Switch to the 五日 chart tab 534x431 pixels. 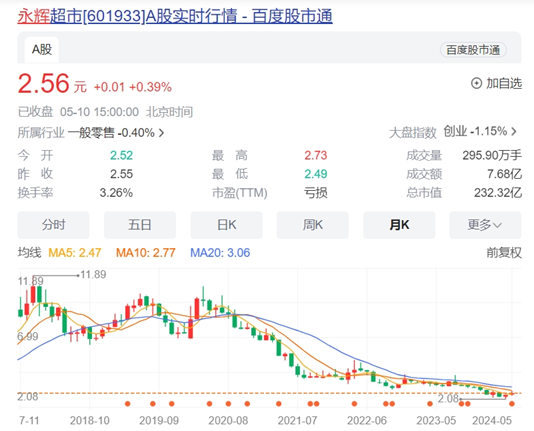[x=140, y=225]
